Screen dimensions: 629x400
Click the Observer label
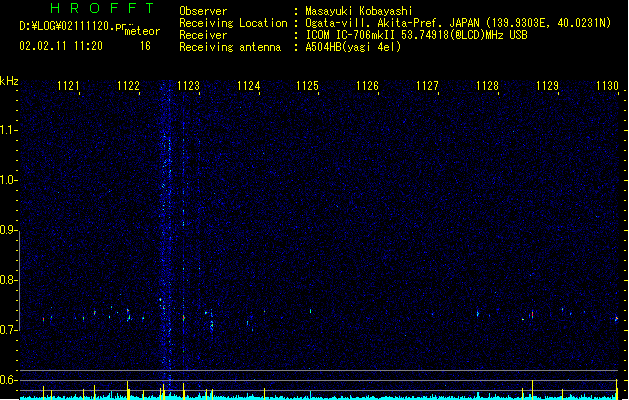tap(203, 11)
